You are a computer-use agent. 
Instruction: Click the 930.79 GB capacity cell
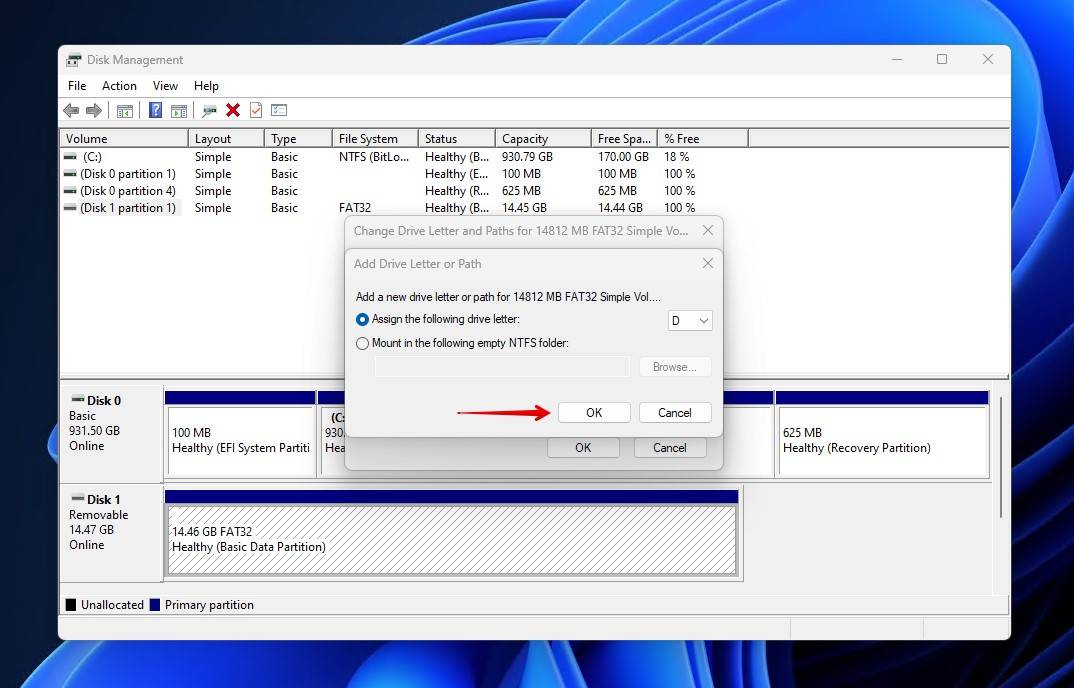point(527,157)
